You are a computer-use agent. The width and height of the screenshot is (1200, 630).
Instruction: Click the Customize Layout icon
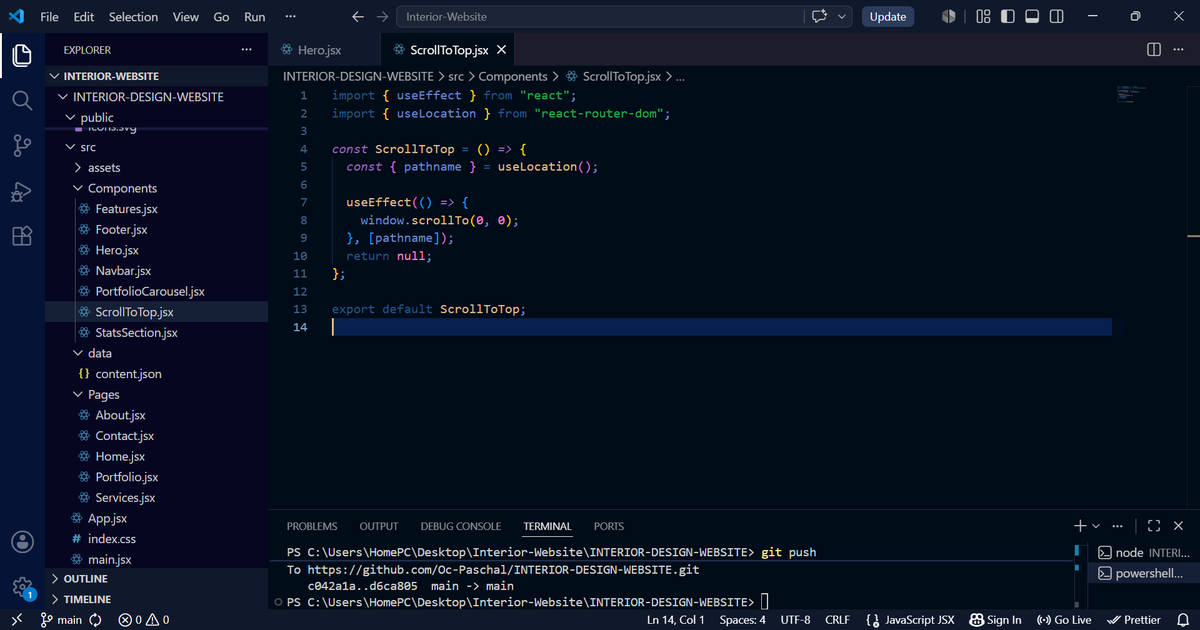pyautogui.click(x=983, y=17)
